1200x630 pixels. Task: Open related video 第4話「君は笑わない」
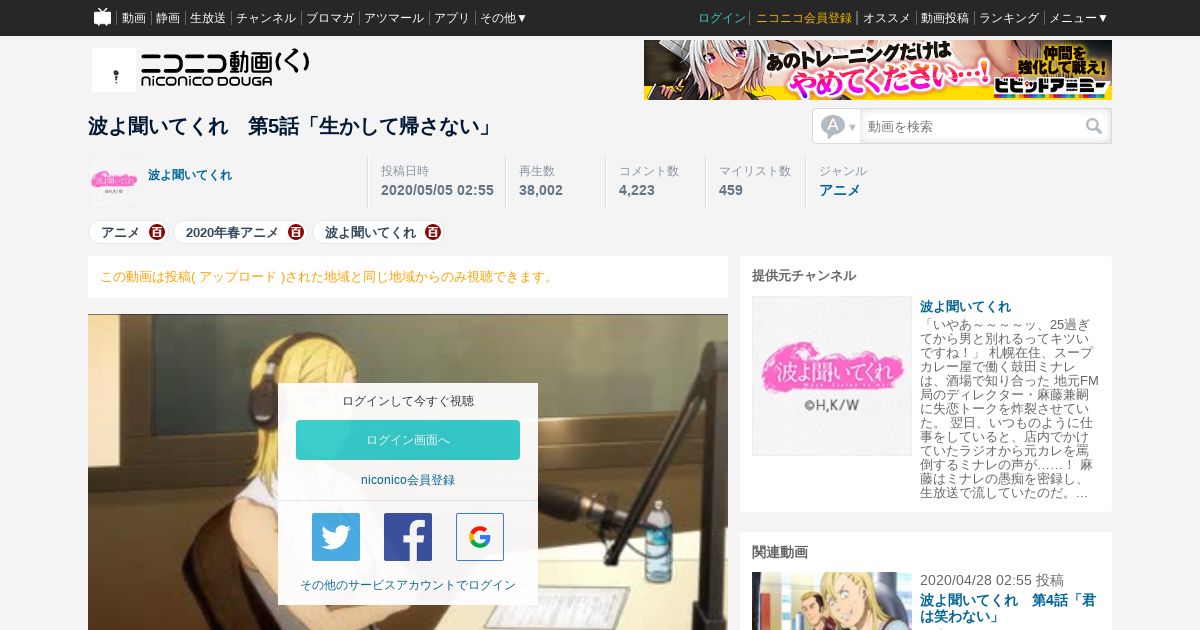click(x=1008, y=609)
